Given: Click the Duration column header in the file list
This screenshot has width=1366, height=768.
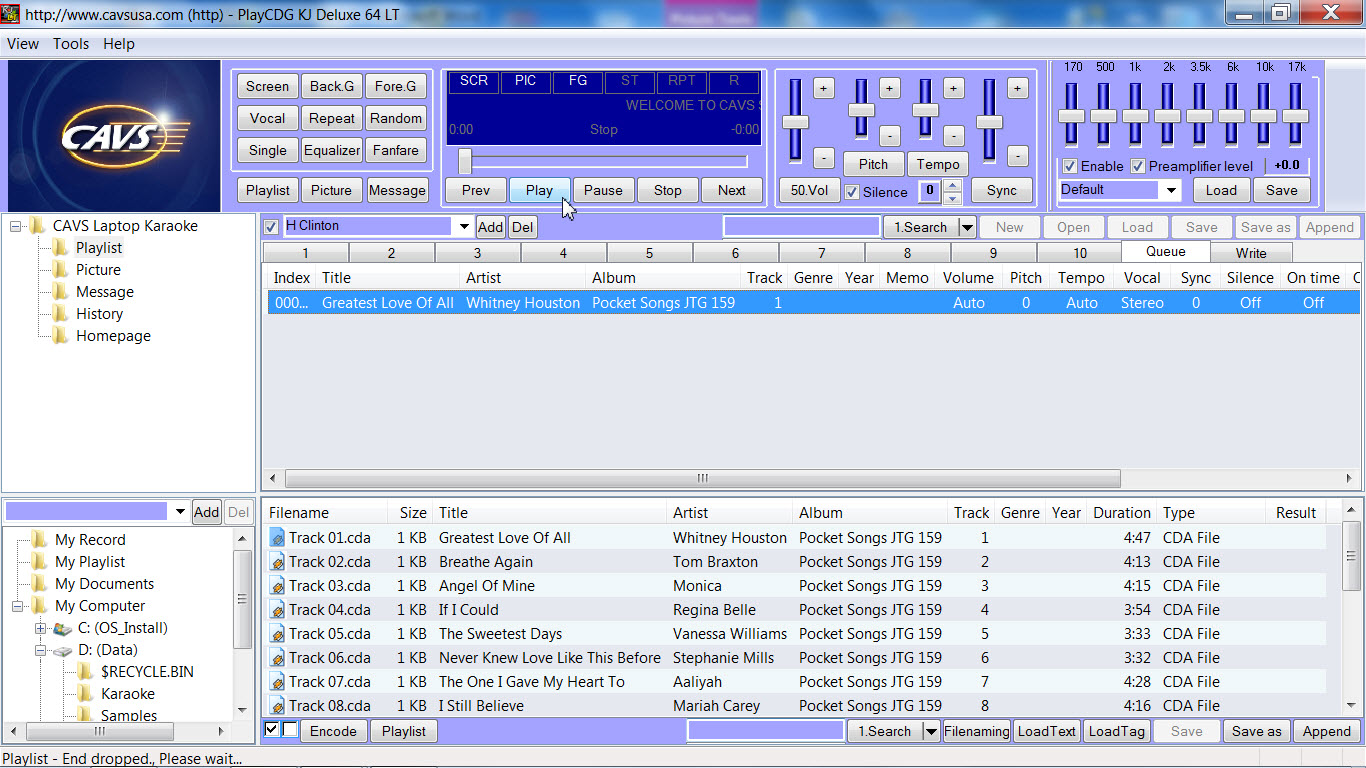Looking at the screenshot, I should click(x=1122, y=513).
